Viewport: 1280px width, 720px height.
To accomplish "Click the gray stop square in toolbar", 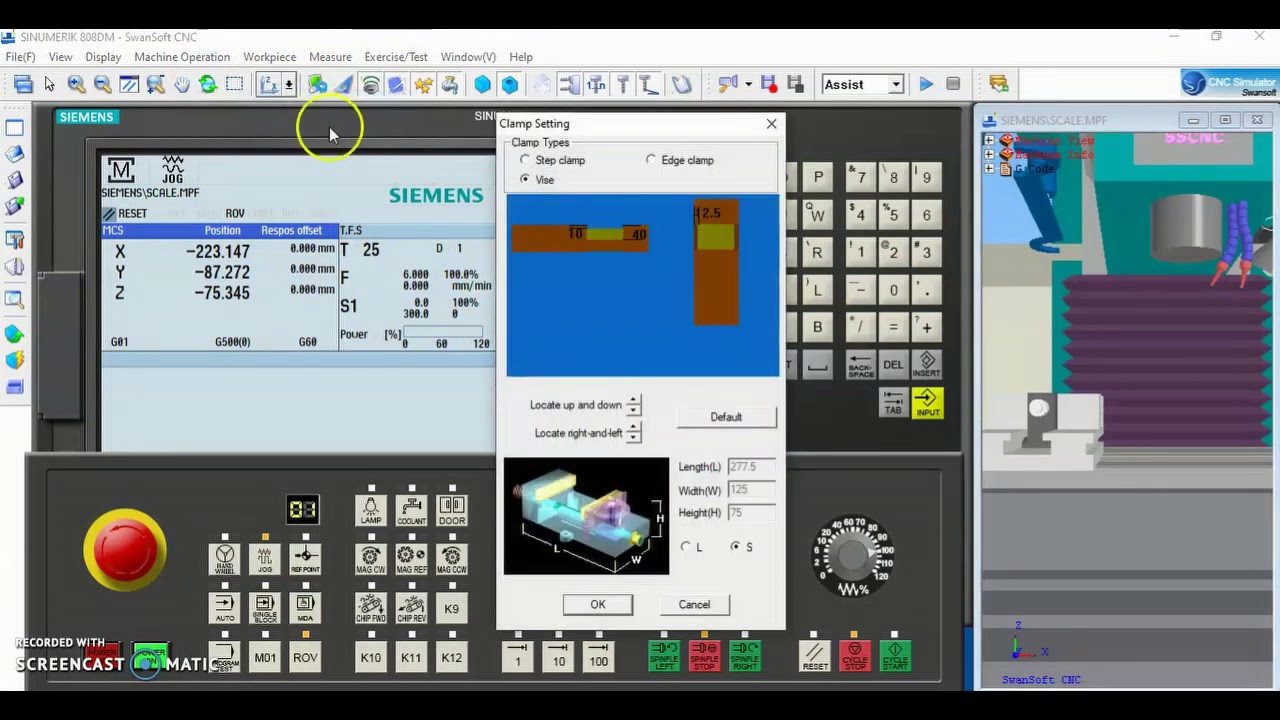I will (x=953, y=85).
